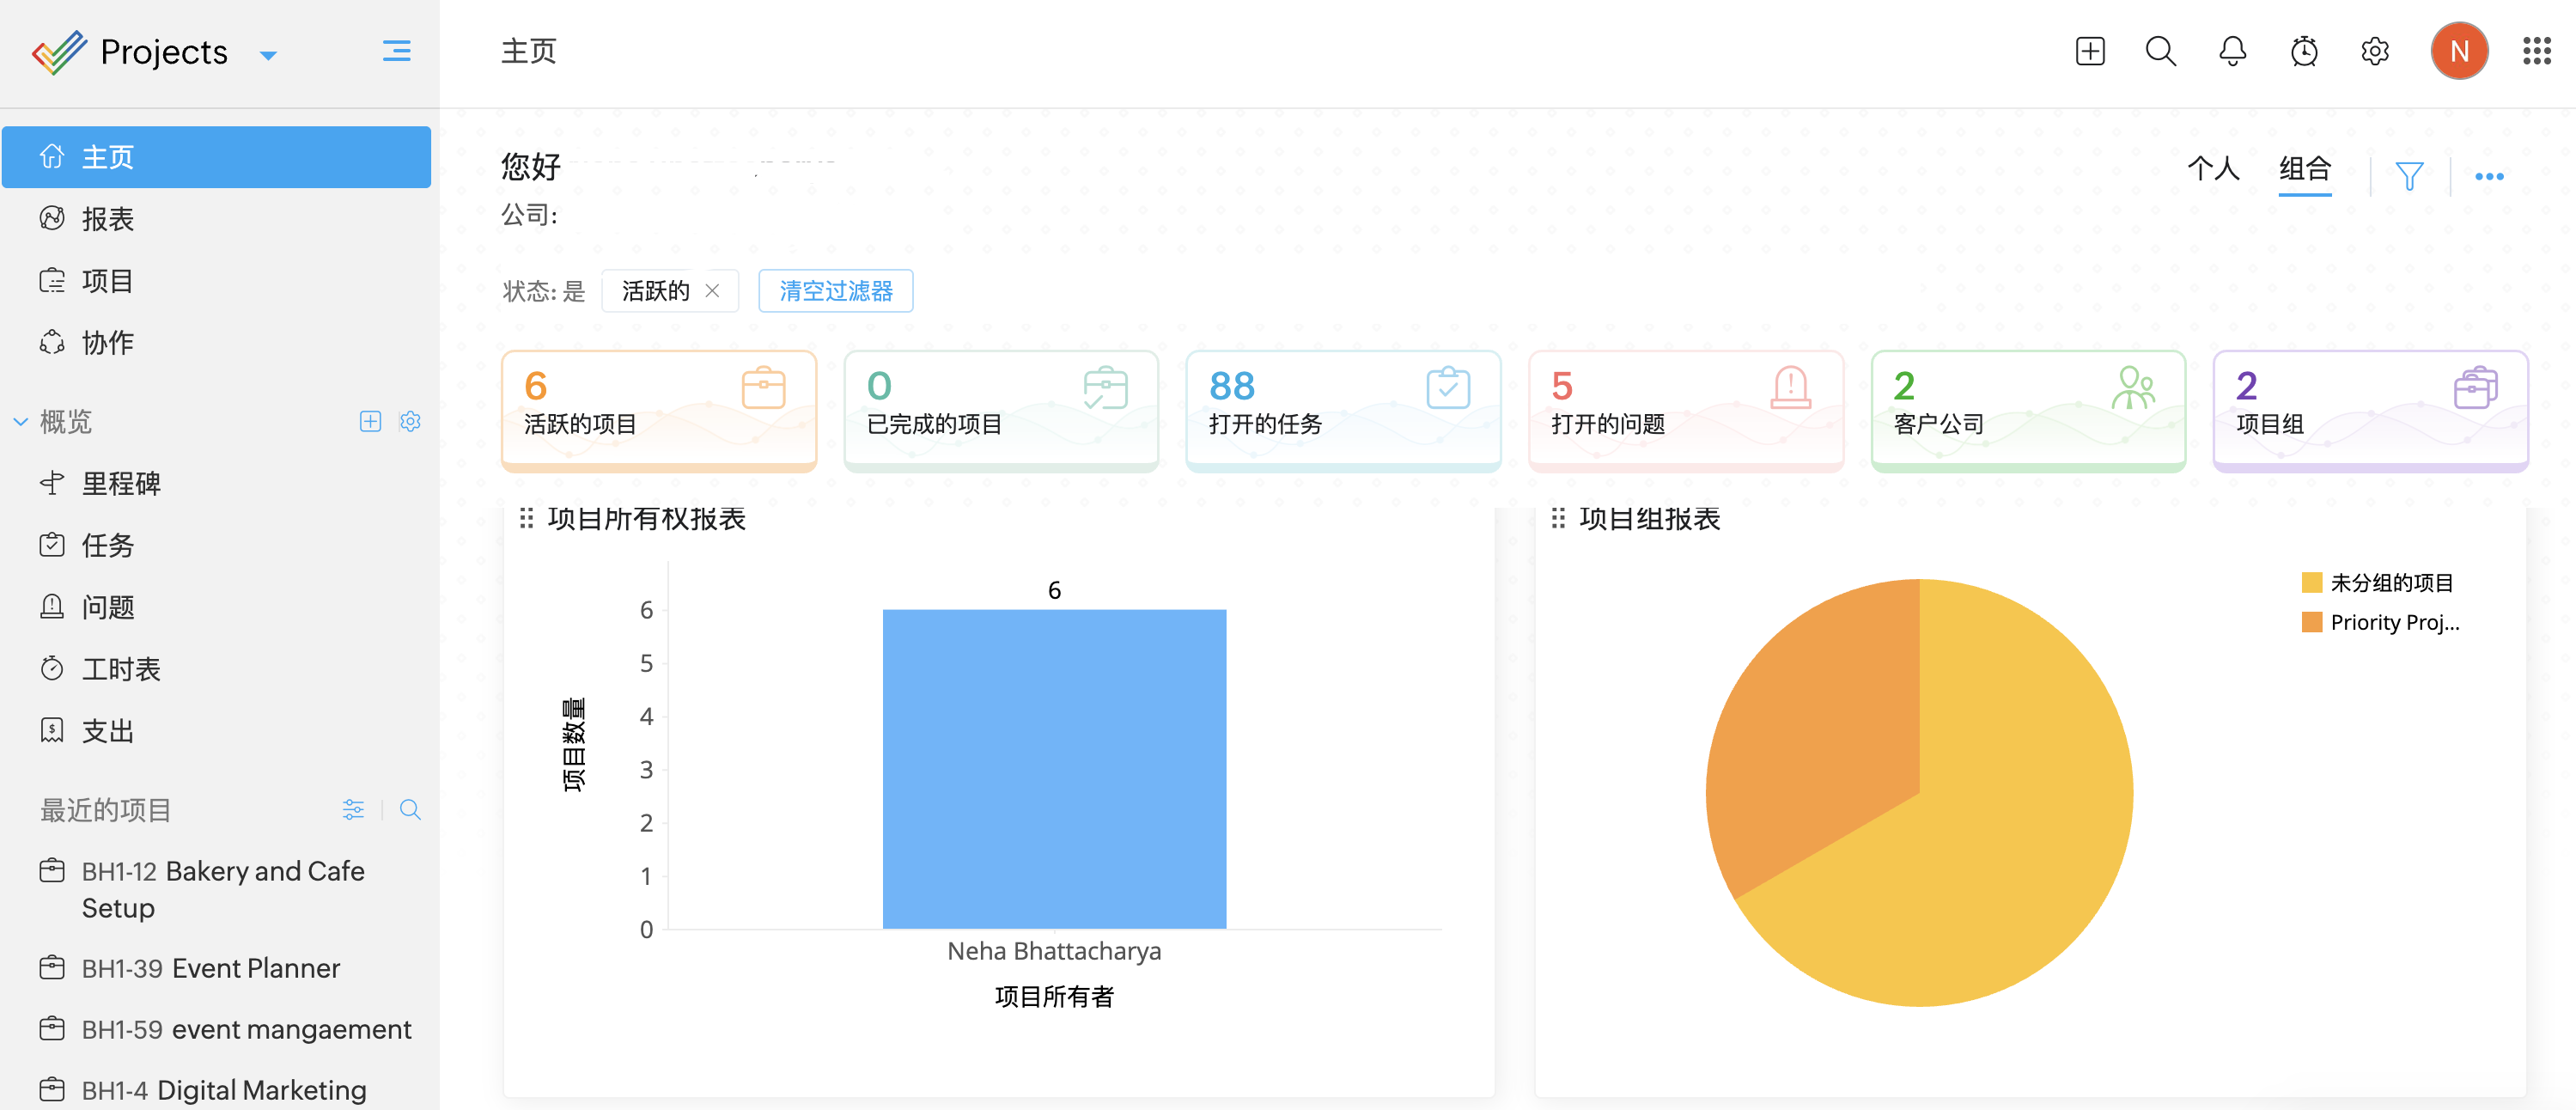The height and width of the screenshot is (1110, 2576).
Task: Click the 清空过滤器 button
Action: (835, 291)
